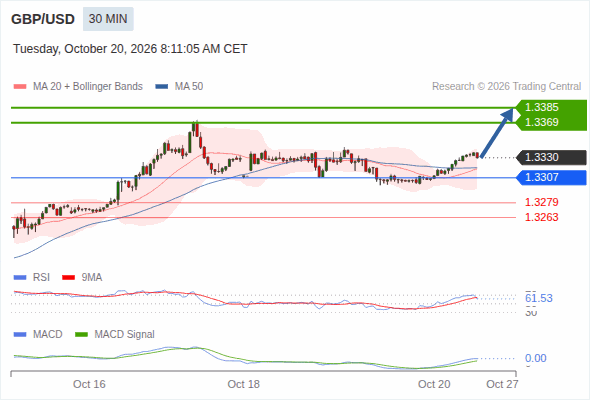The width and height of the screenshot is (590, 400).
Task: Click the MA 20 + Bollinger Bands swatch
Action: click(20, 87)
